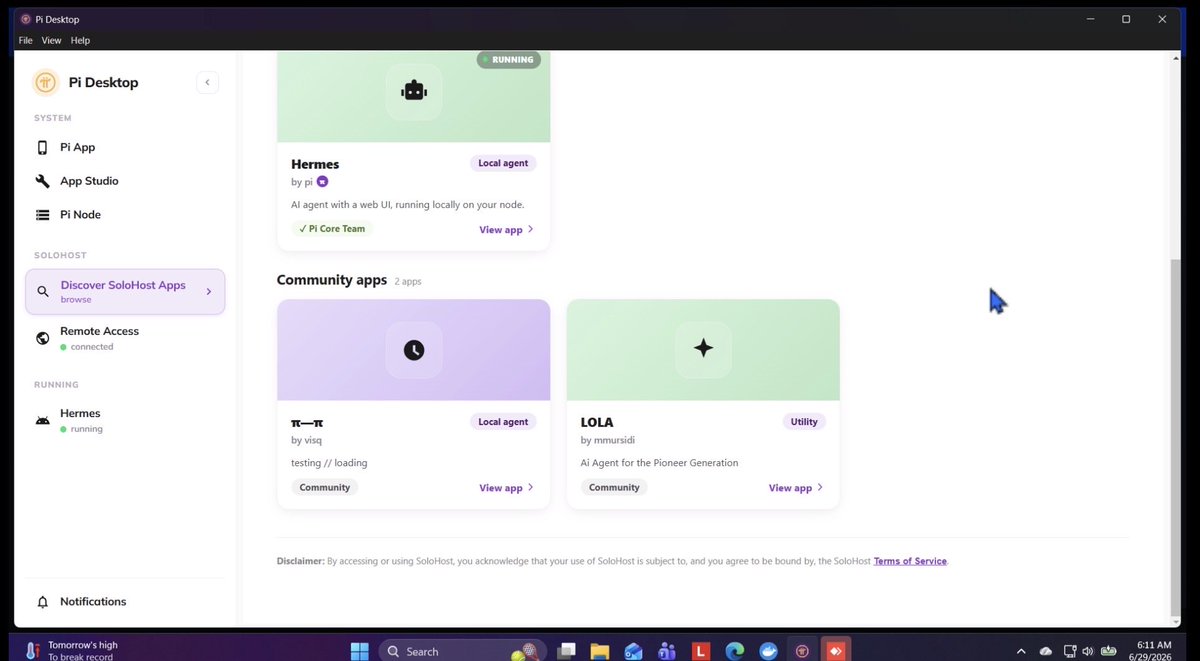This screenshot has width=1200, height=661.
Task: Open the View menu
Action: click(51, 40)
